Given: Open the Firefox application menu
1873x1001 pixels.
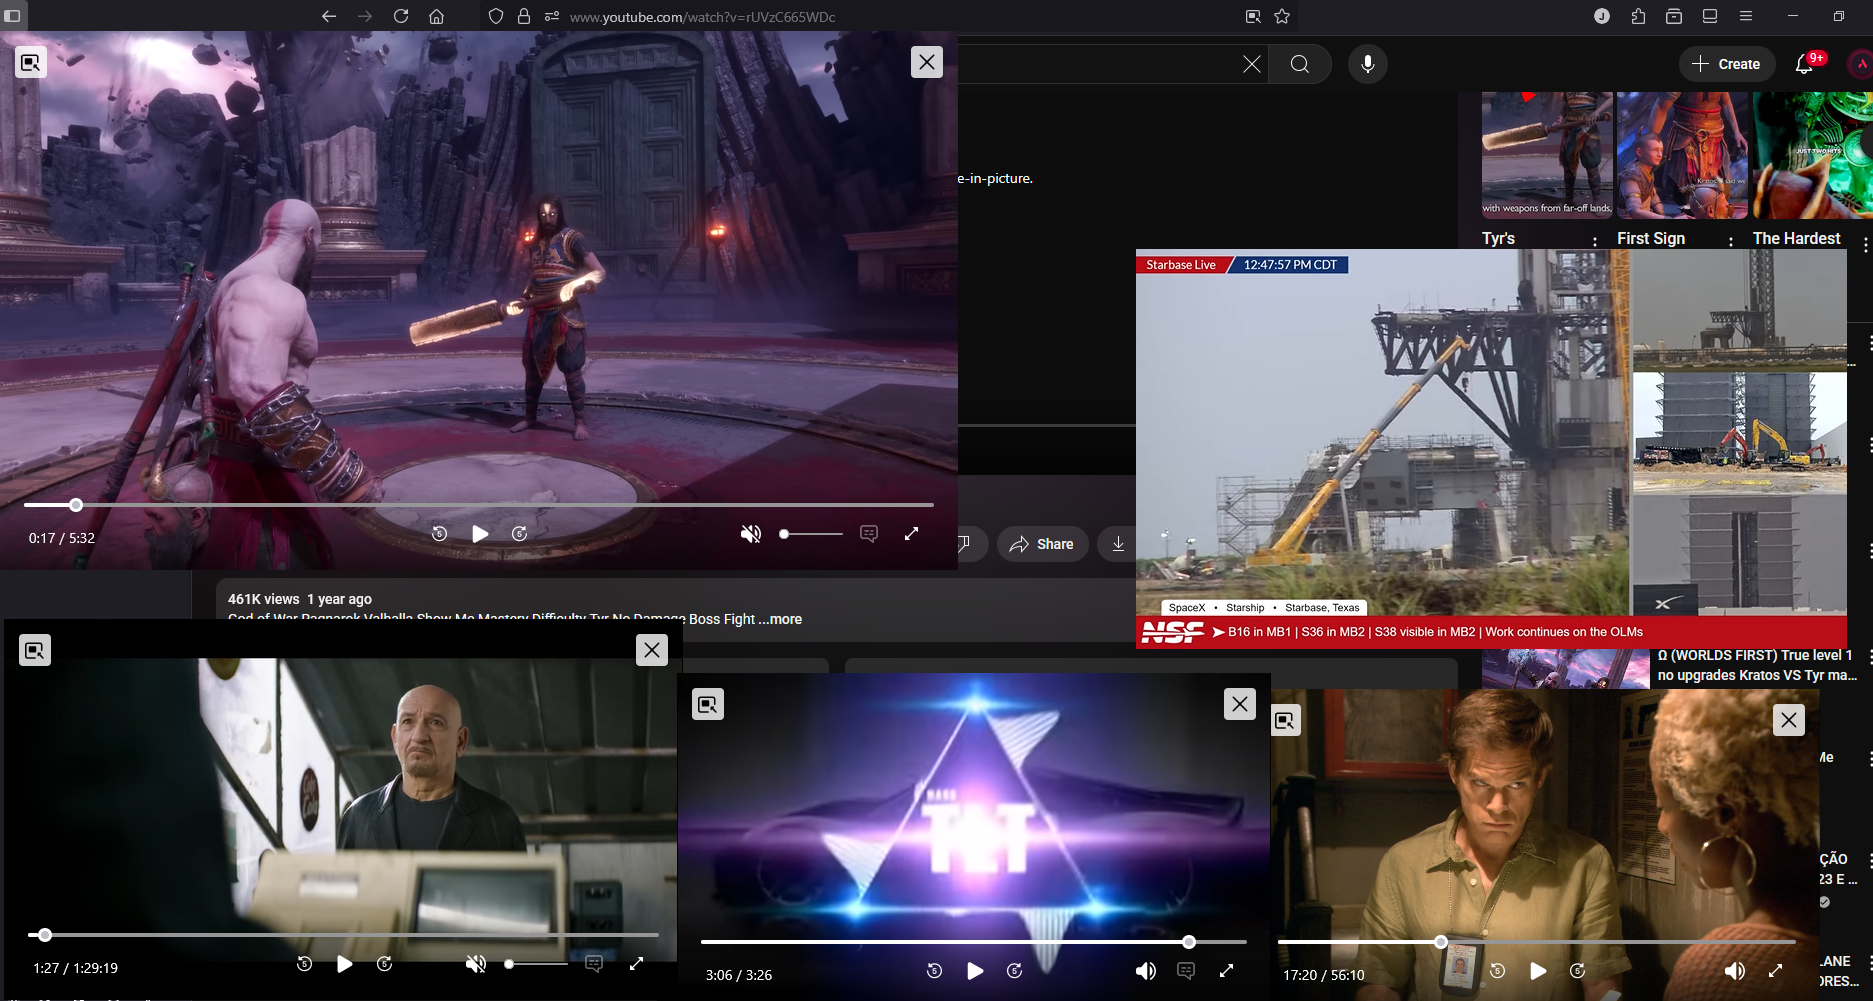Looking at the screenshot, I should (1746, 16).
